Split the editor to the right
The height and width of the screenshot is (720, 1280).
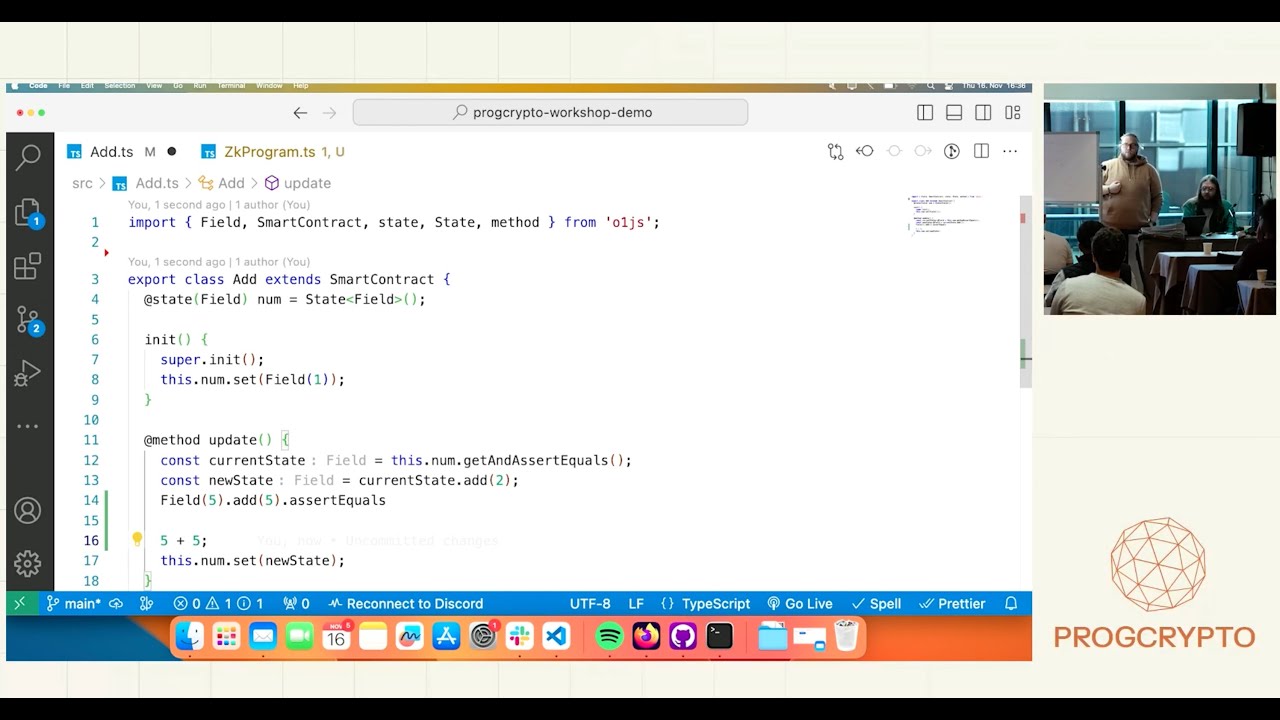[981, 151]
